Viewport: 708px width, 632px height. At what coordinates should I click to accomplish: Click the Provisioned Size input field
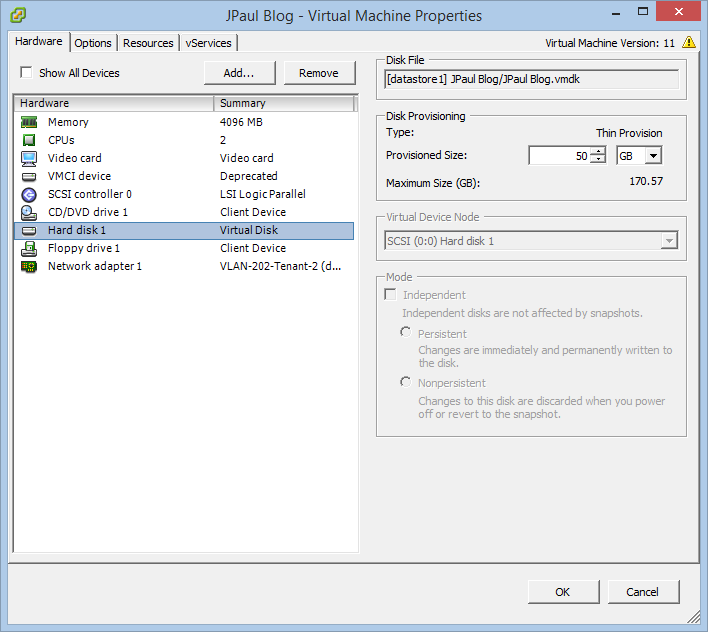pyautogui.click(x=560, y=156)
